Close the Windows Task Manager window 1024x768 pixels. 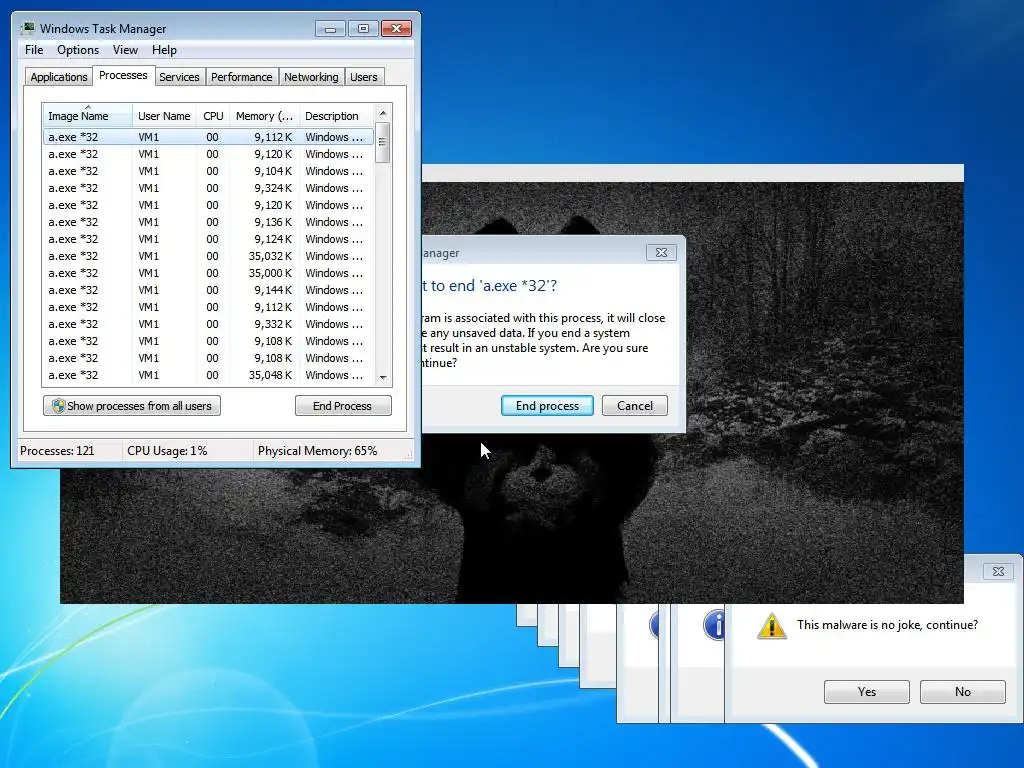click(396, 29)
